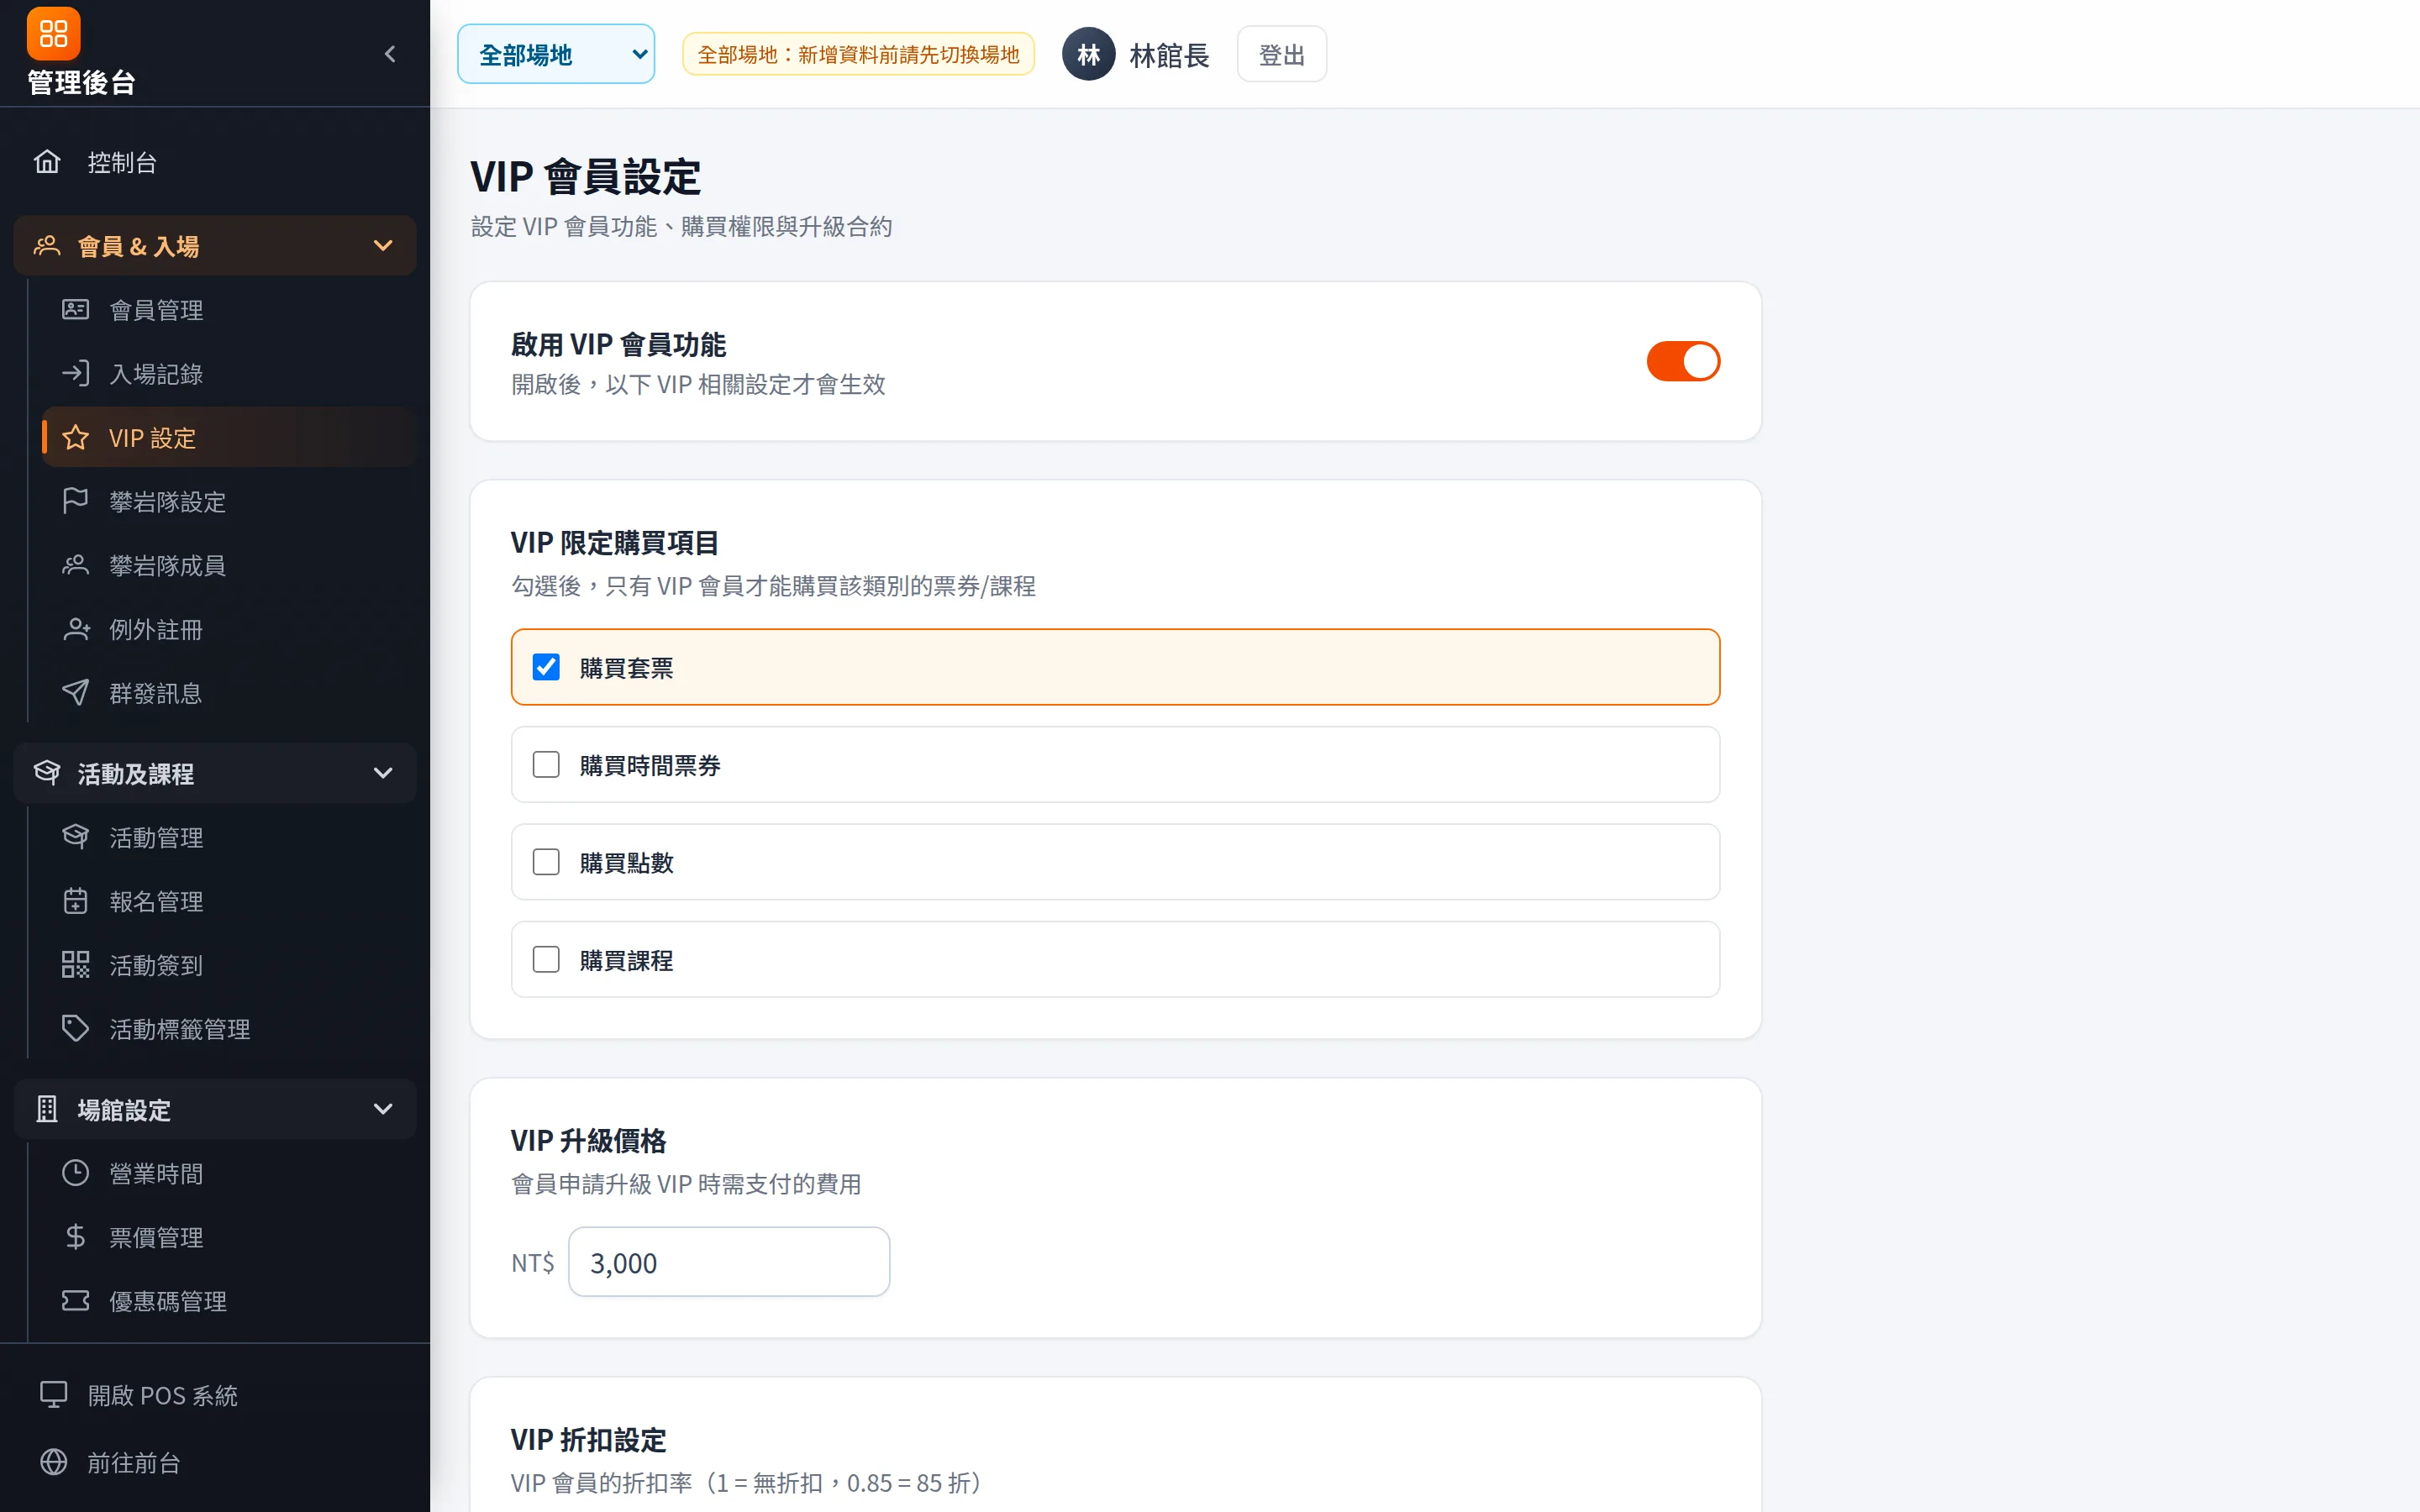This screenshot has width=2420, height=1512.
Task: Click the dollar icon for 票價管理
Action: click(x=76, y=1237)
